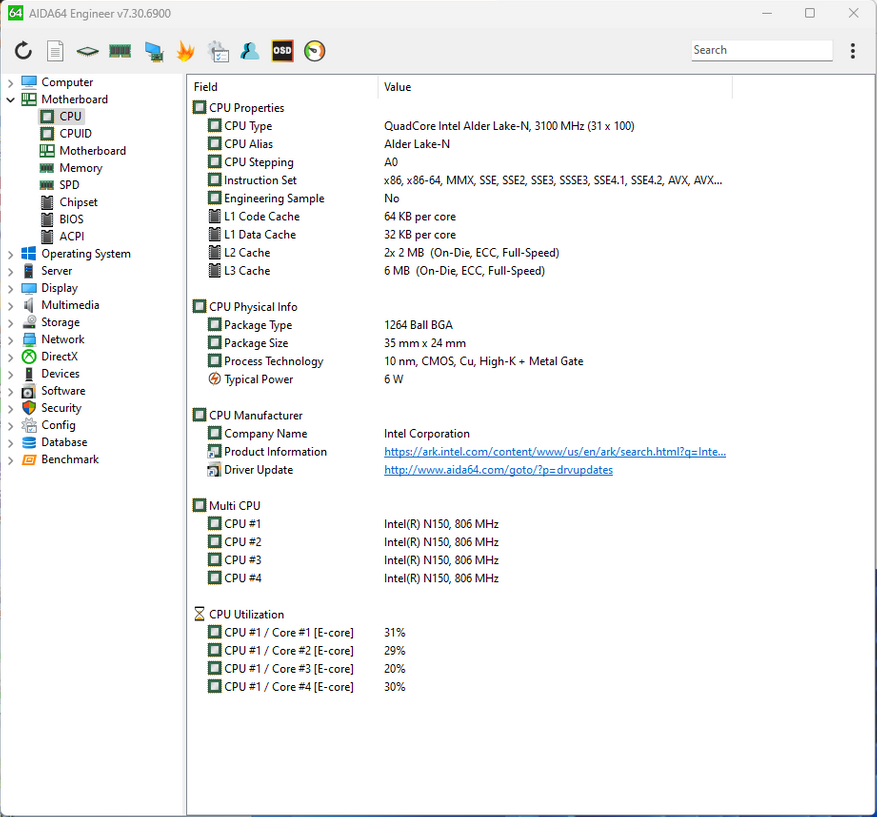Open the user-shaped toolbar icon
Screen dimensions: 877x817
pos(250,51)
